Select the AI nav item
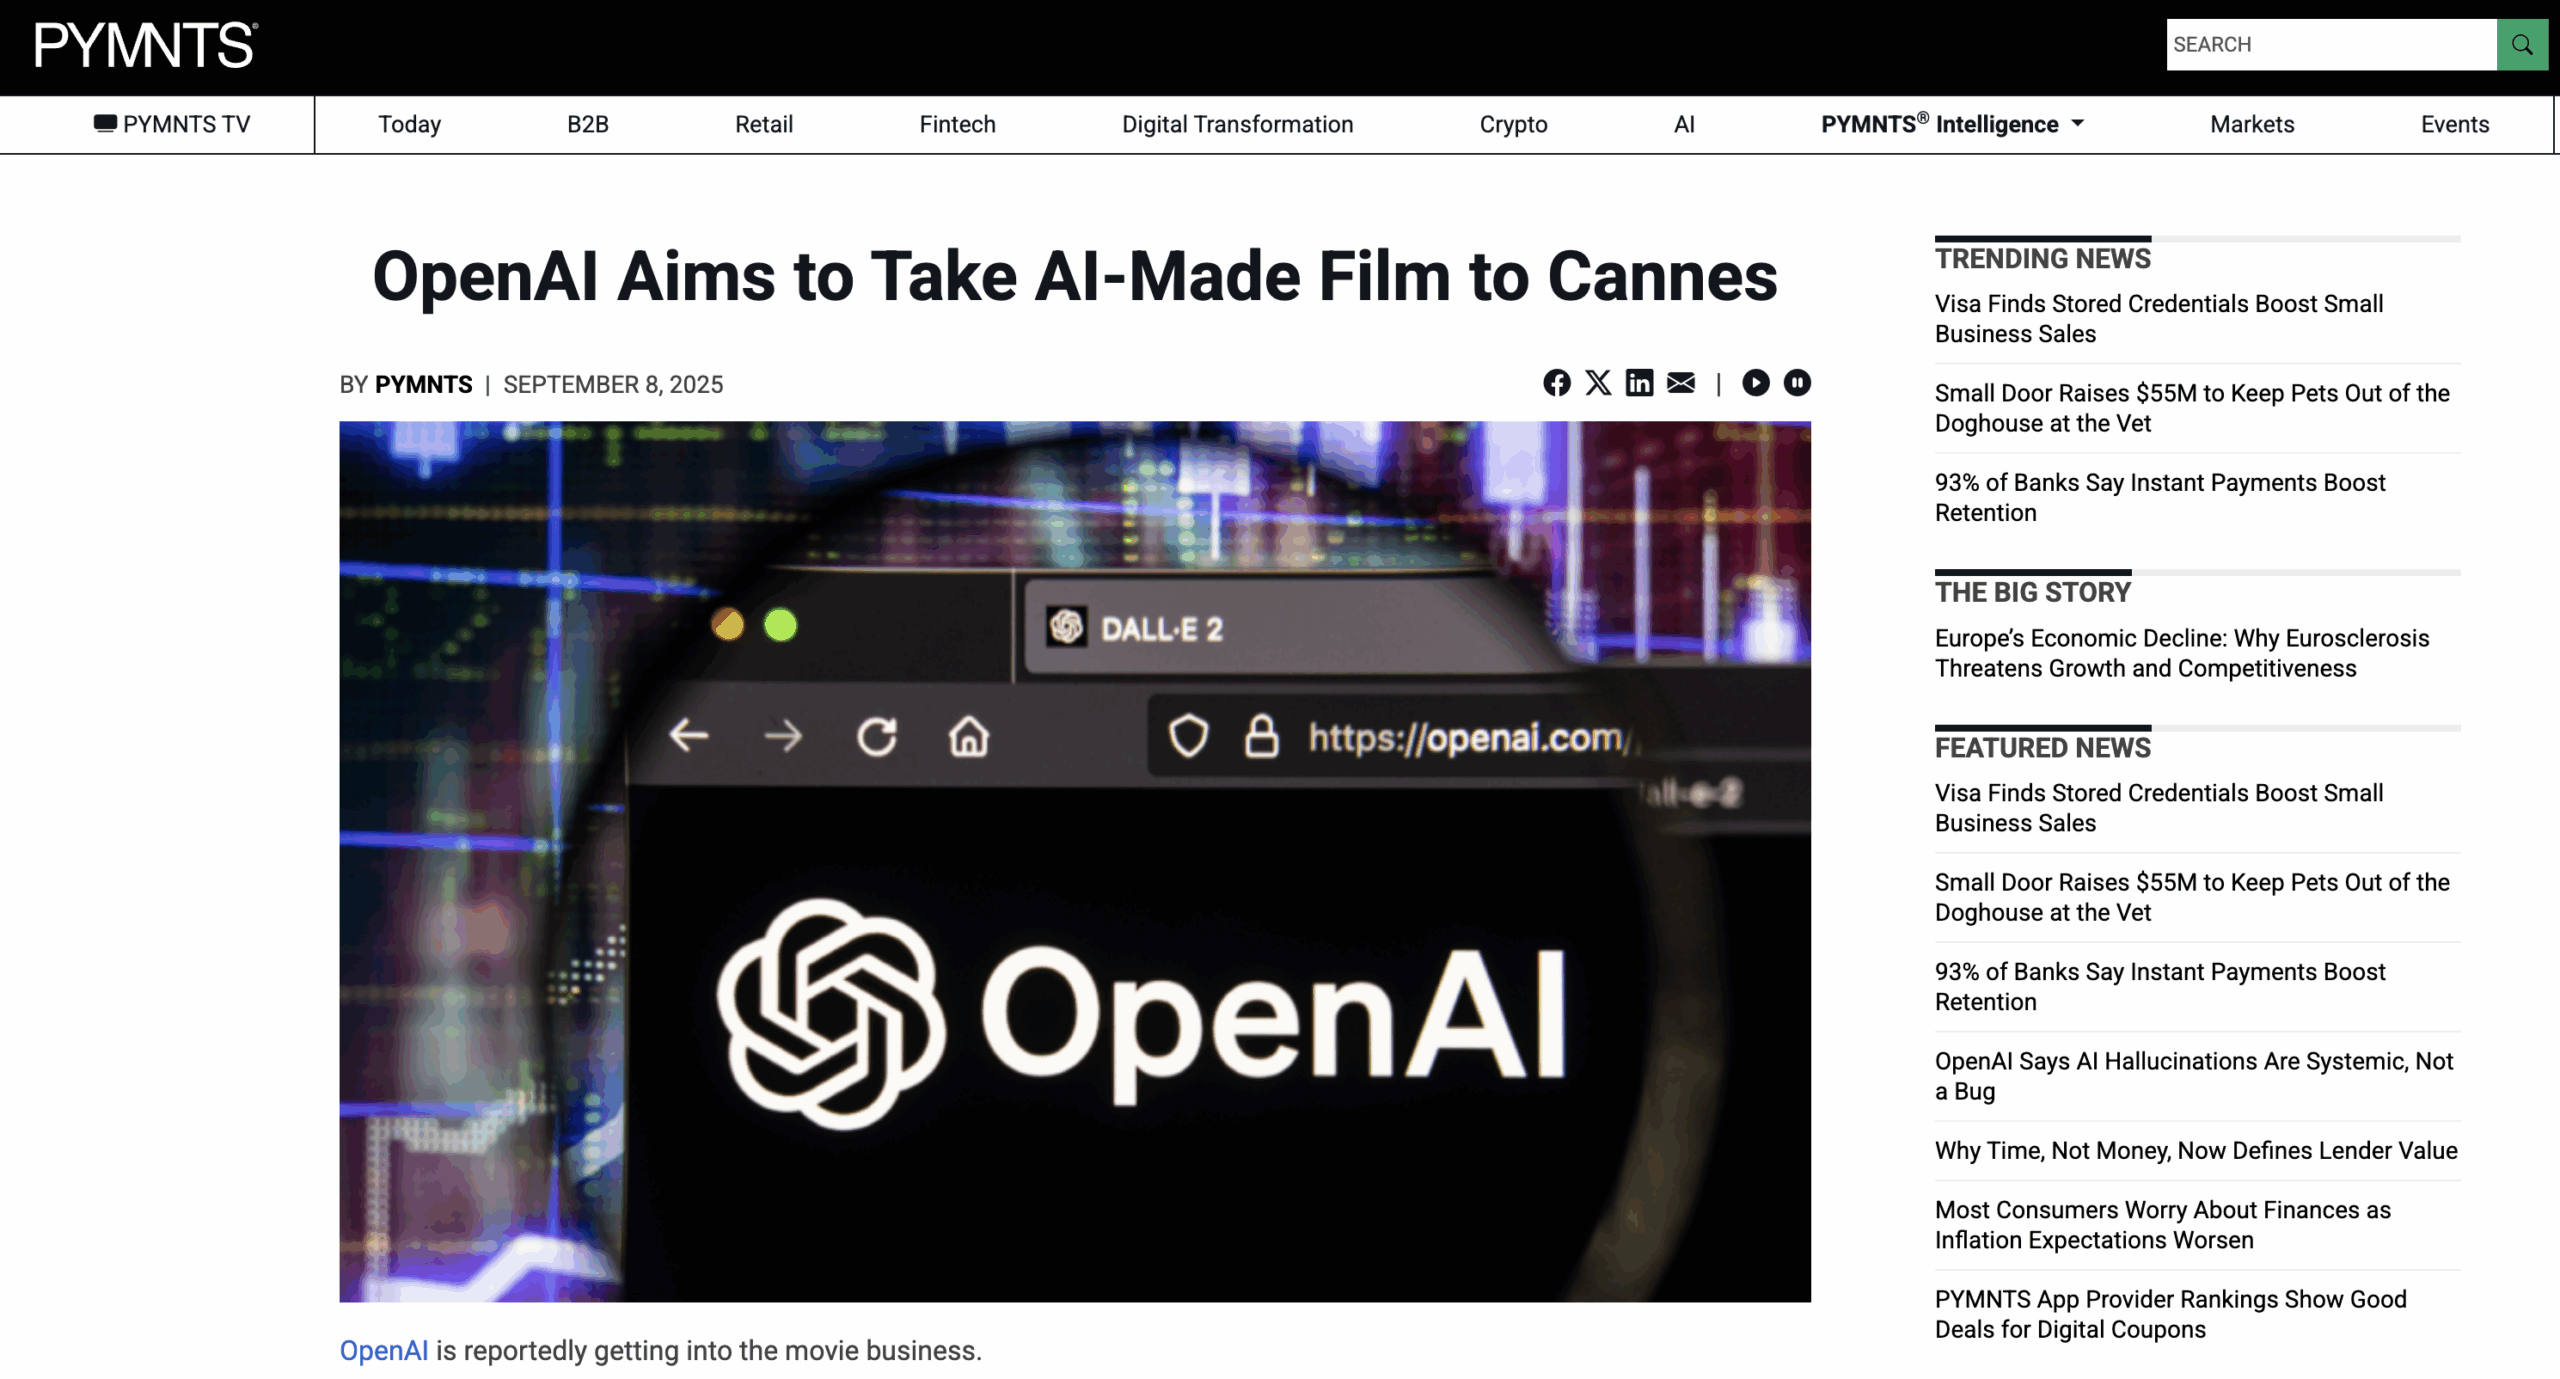 point(1684,124)
